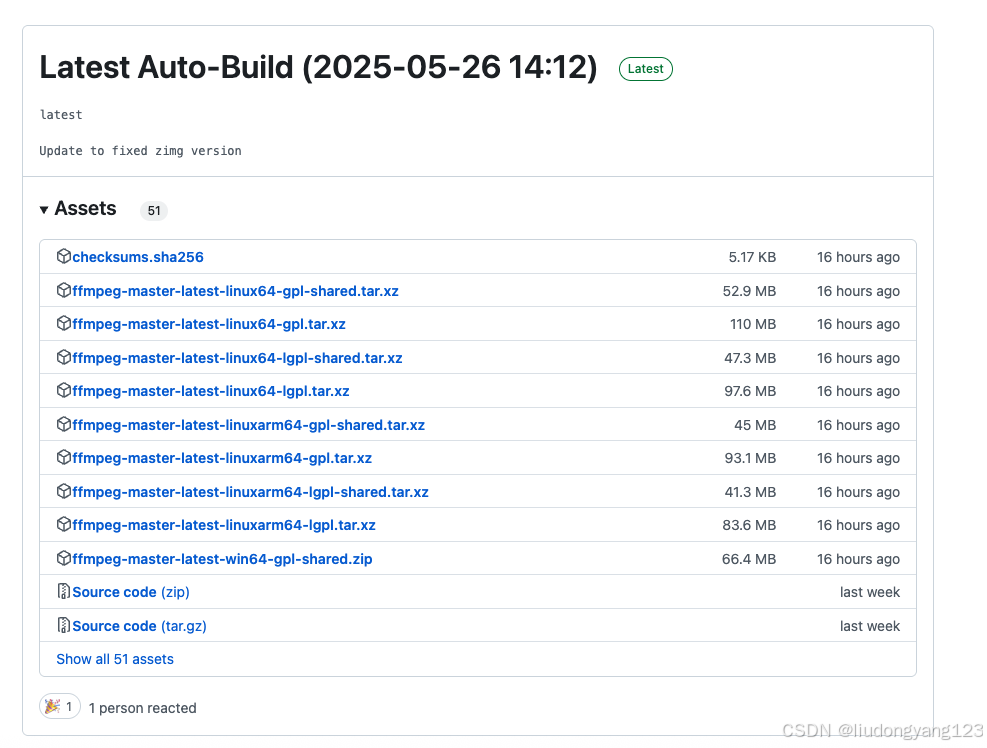Click package icon beside linuxarm64-lgpl.tar.xz

pos(64,524)
